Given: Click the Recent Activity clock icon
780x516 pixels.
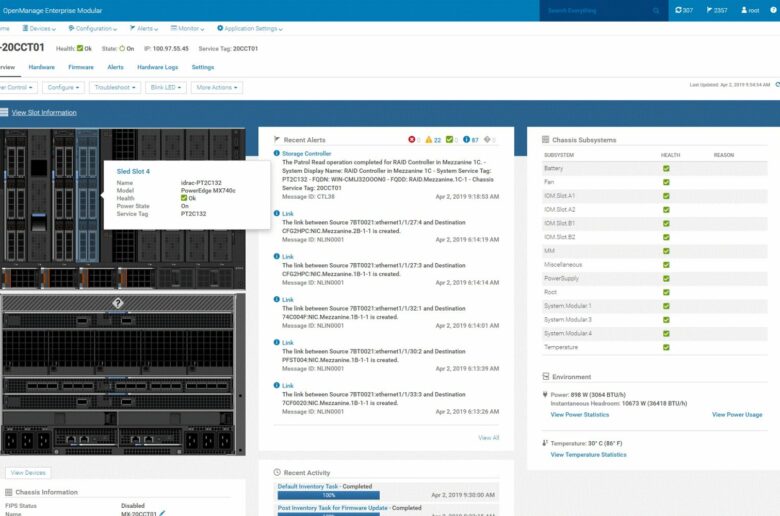Looking at the screenshot, I should [x=277, y=472].
